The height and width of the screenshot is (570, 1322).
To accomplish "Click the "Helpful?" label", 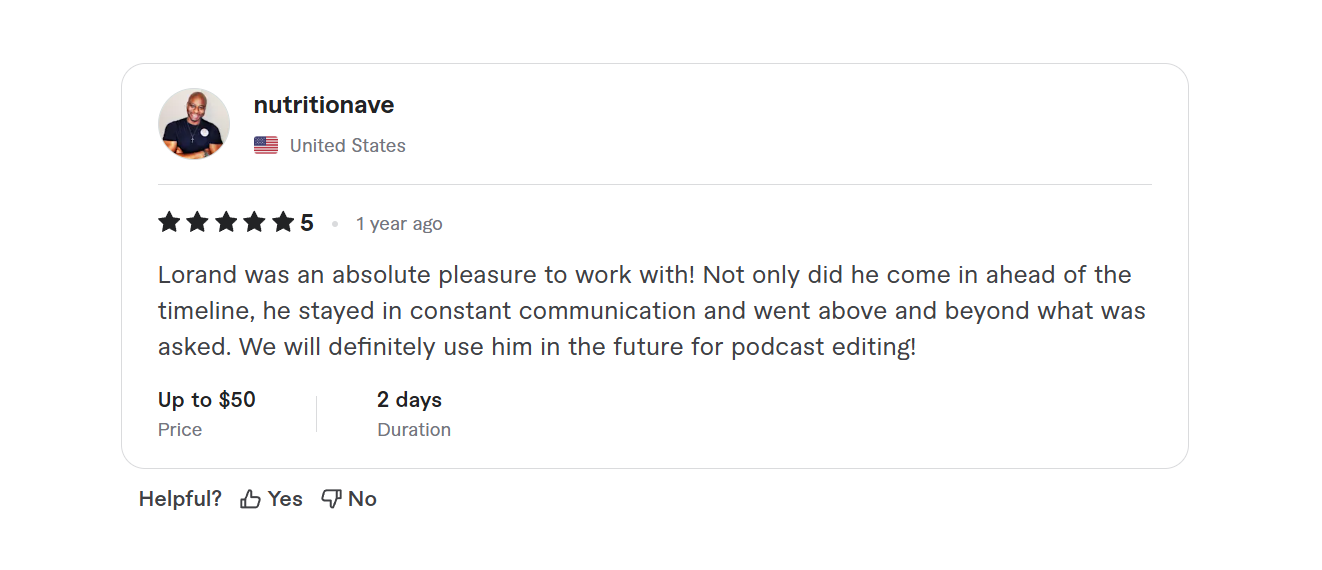I will coord(180,499).
